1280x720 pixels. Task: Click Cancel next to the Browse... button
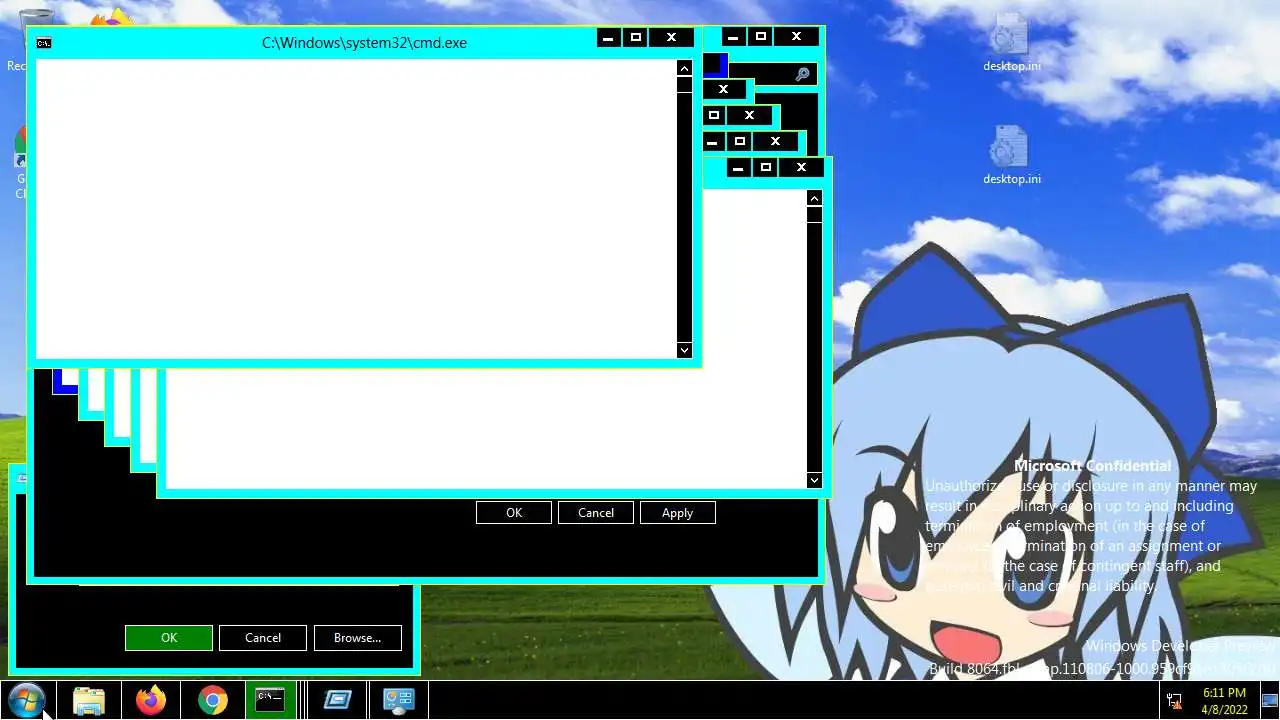263,638
